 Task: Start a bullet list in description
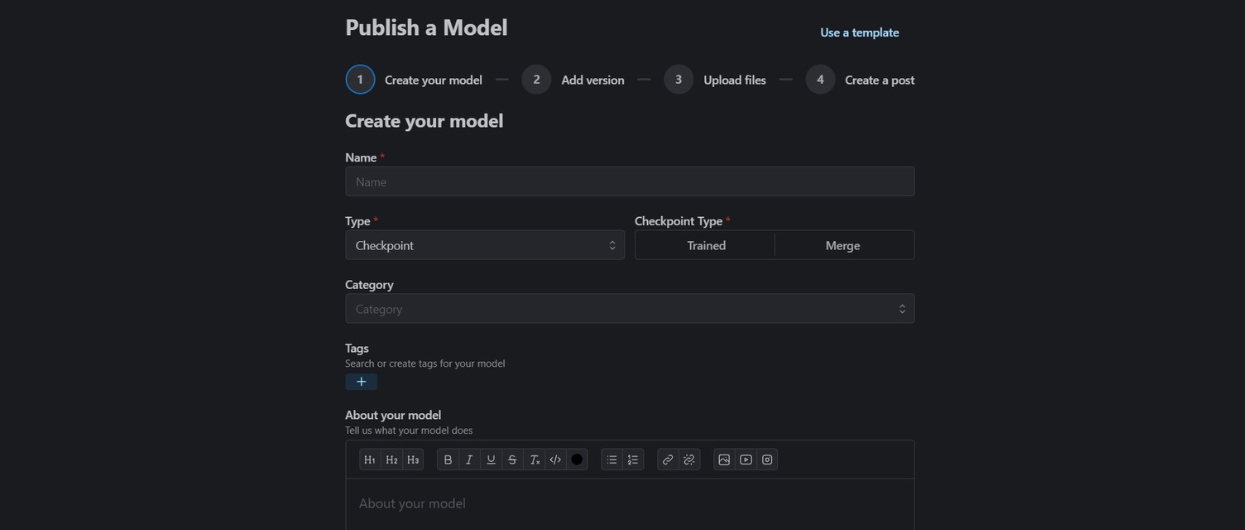612,460
